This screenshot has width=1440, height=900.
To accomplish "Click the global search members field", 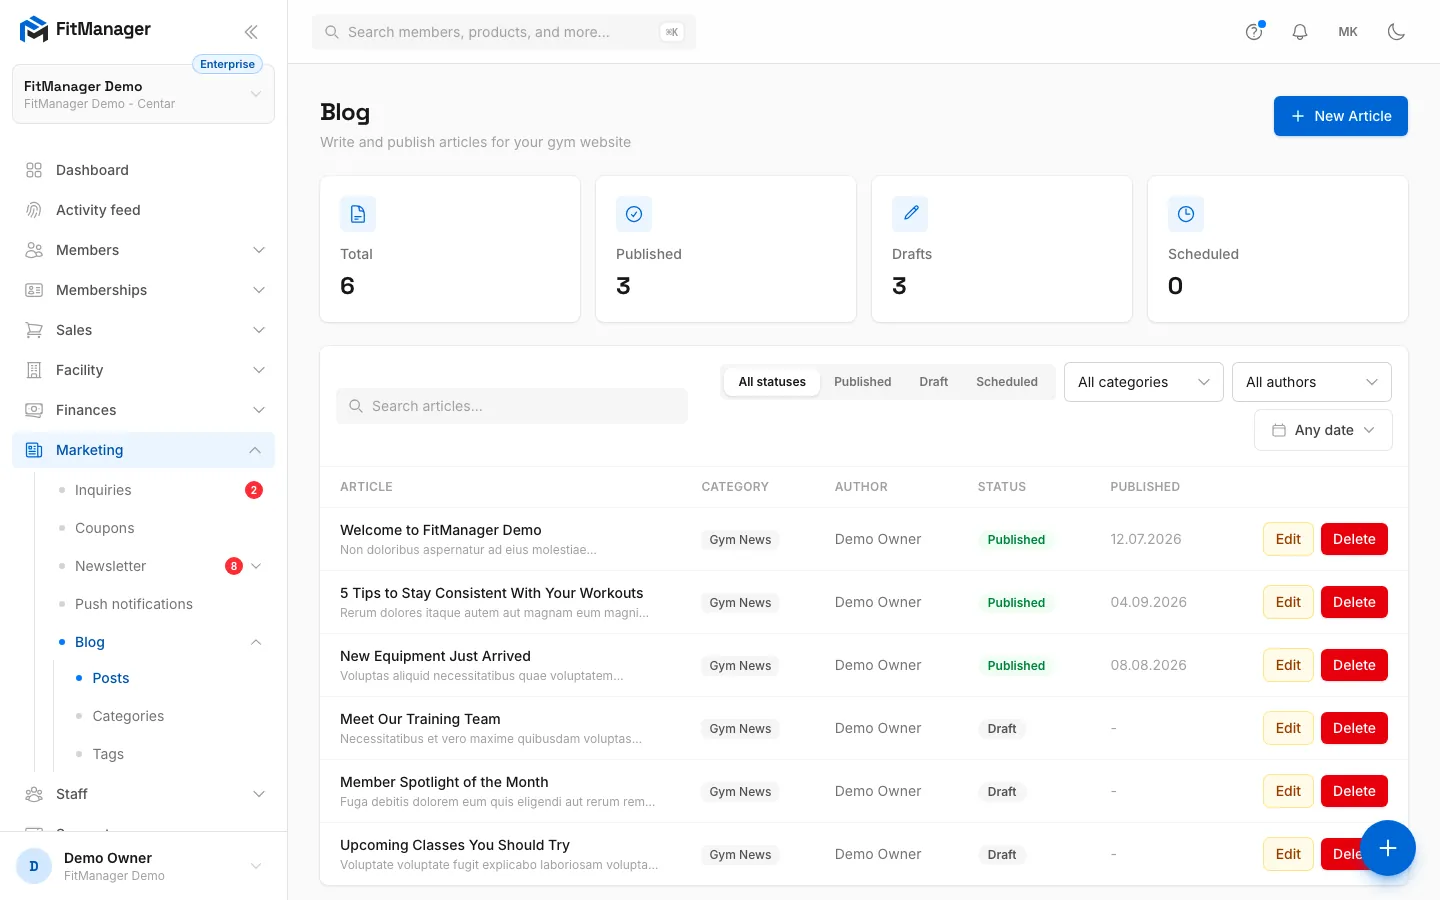I will pyautogui.click(x=504, y=32).
